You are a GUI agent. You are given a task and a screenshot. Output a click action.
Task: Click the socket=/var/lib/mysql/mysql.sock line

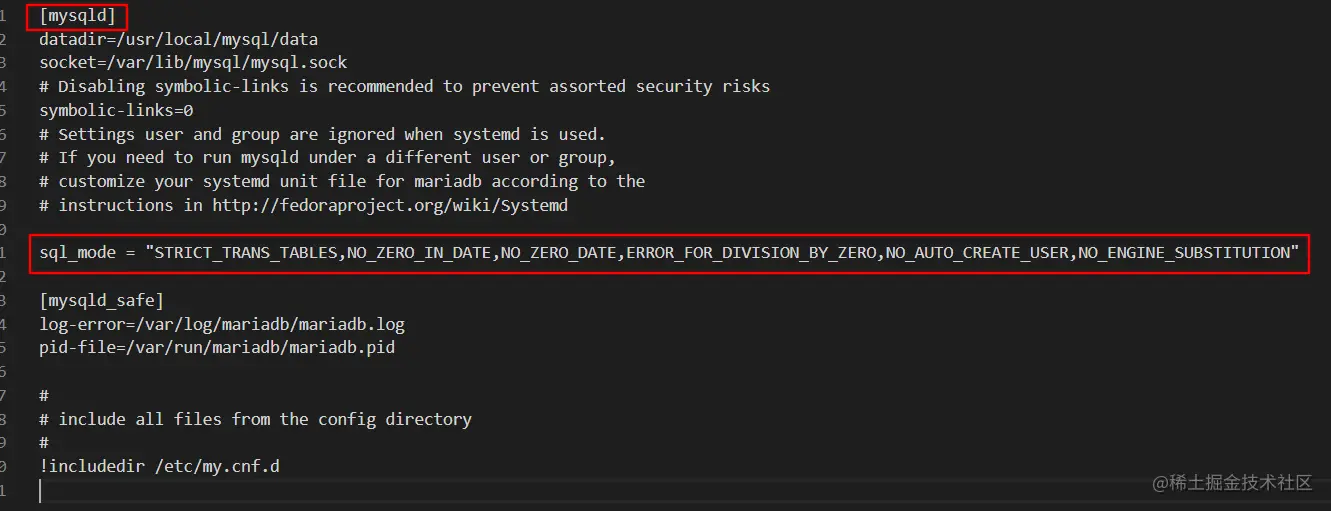coord(193,63)
